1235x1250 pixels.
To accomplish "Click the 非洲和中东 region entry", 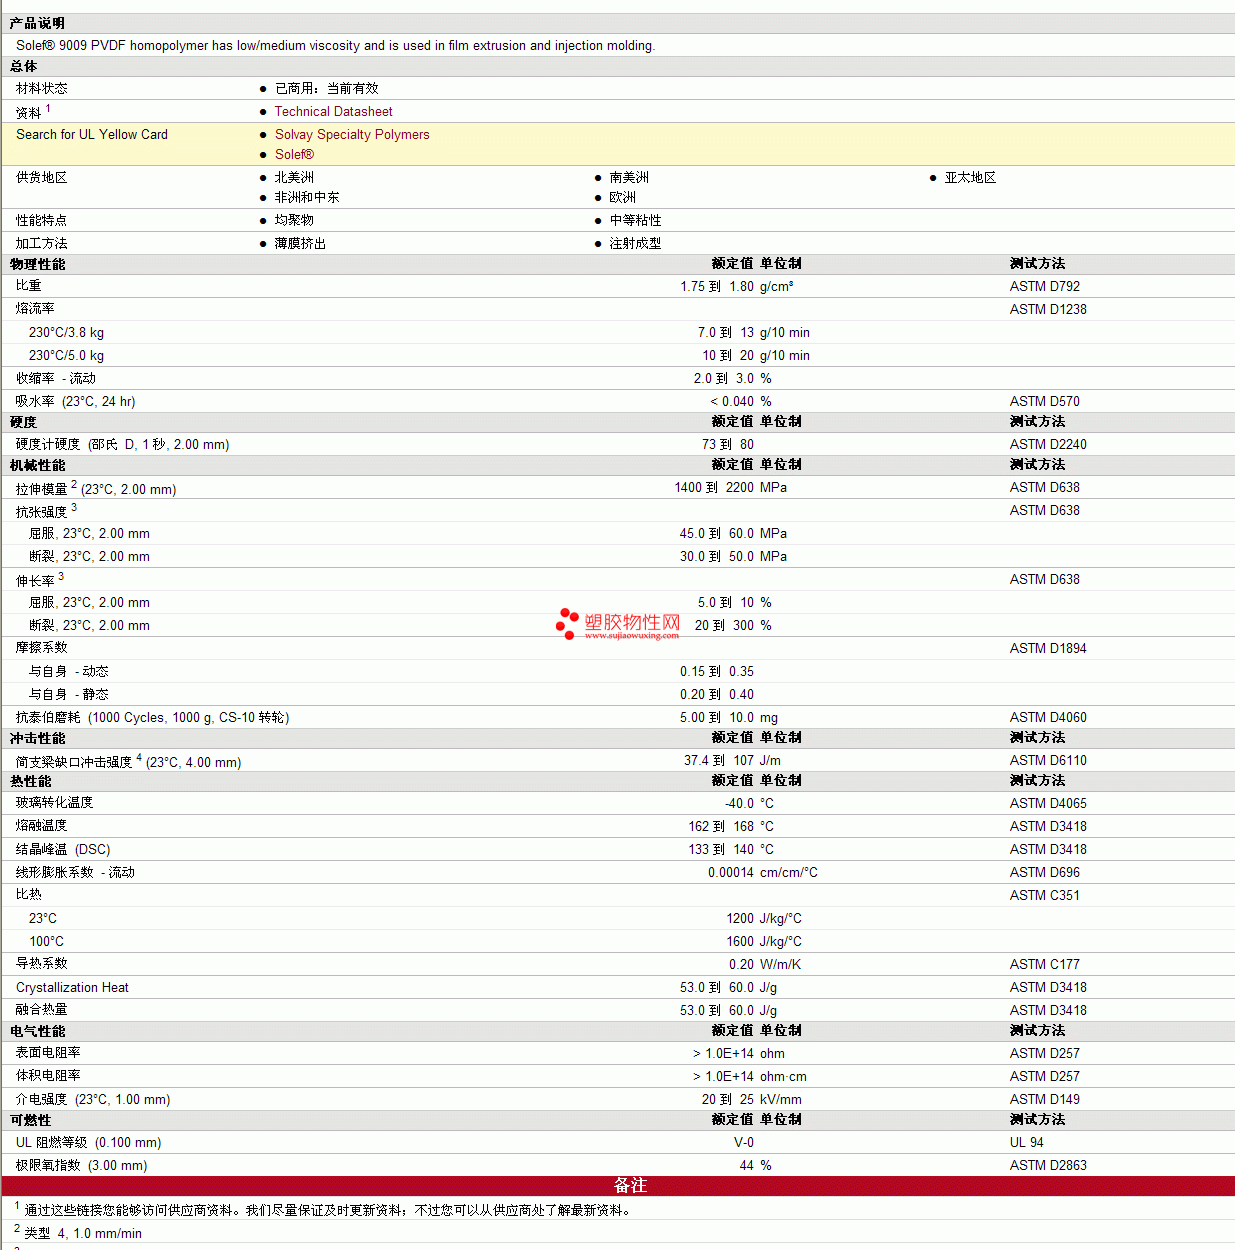I will (307, 197).
